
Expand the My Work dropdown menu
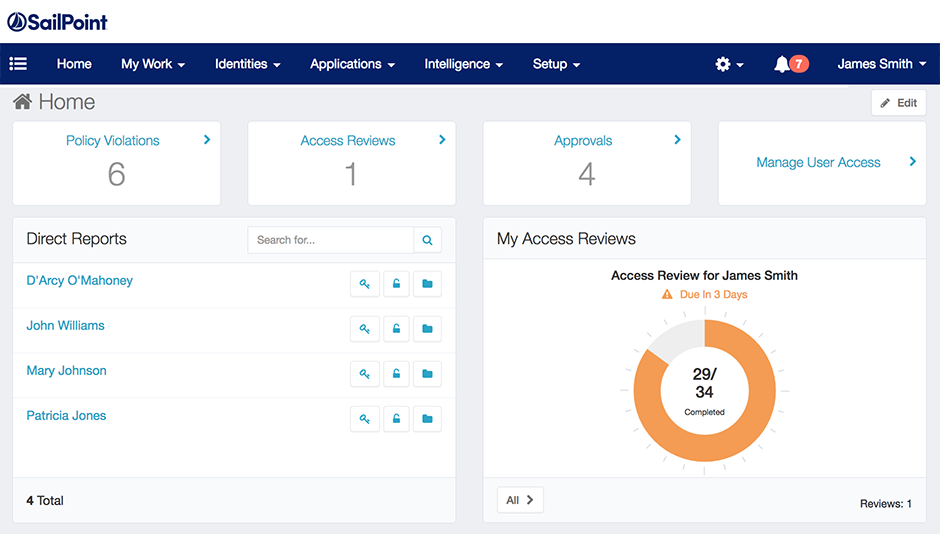[x=153, y=64]
